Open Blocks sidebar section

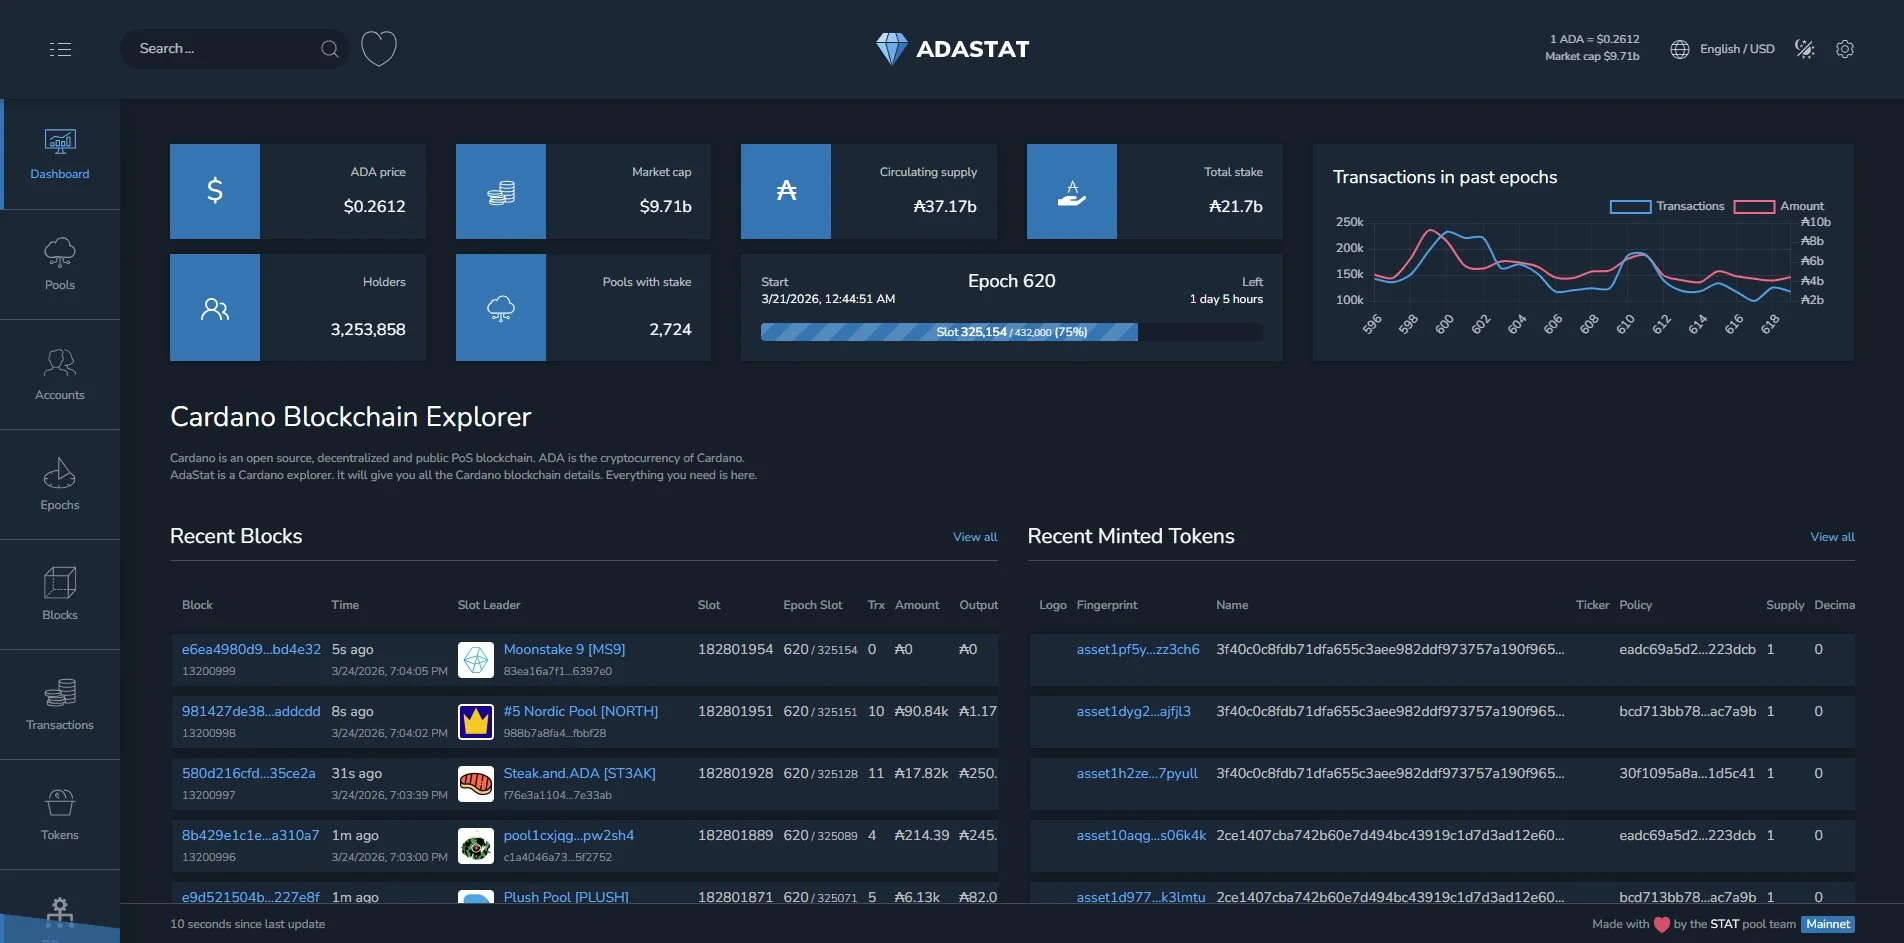tap(60, 595)
